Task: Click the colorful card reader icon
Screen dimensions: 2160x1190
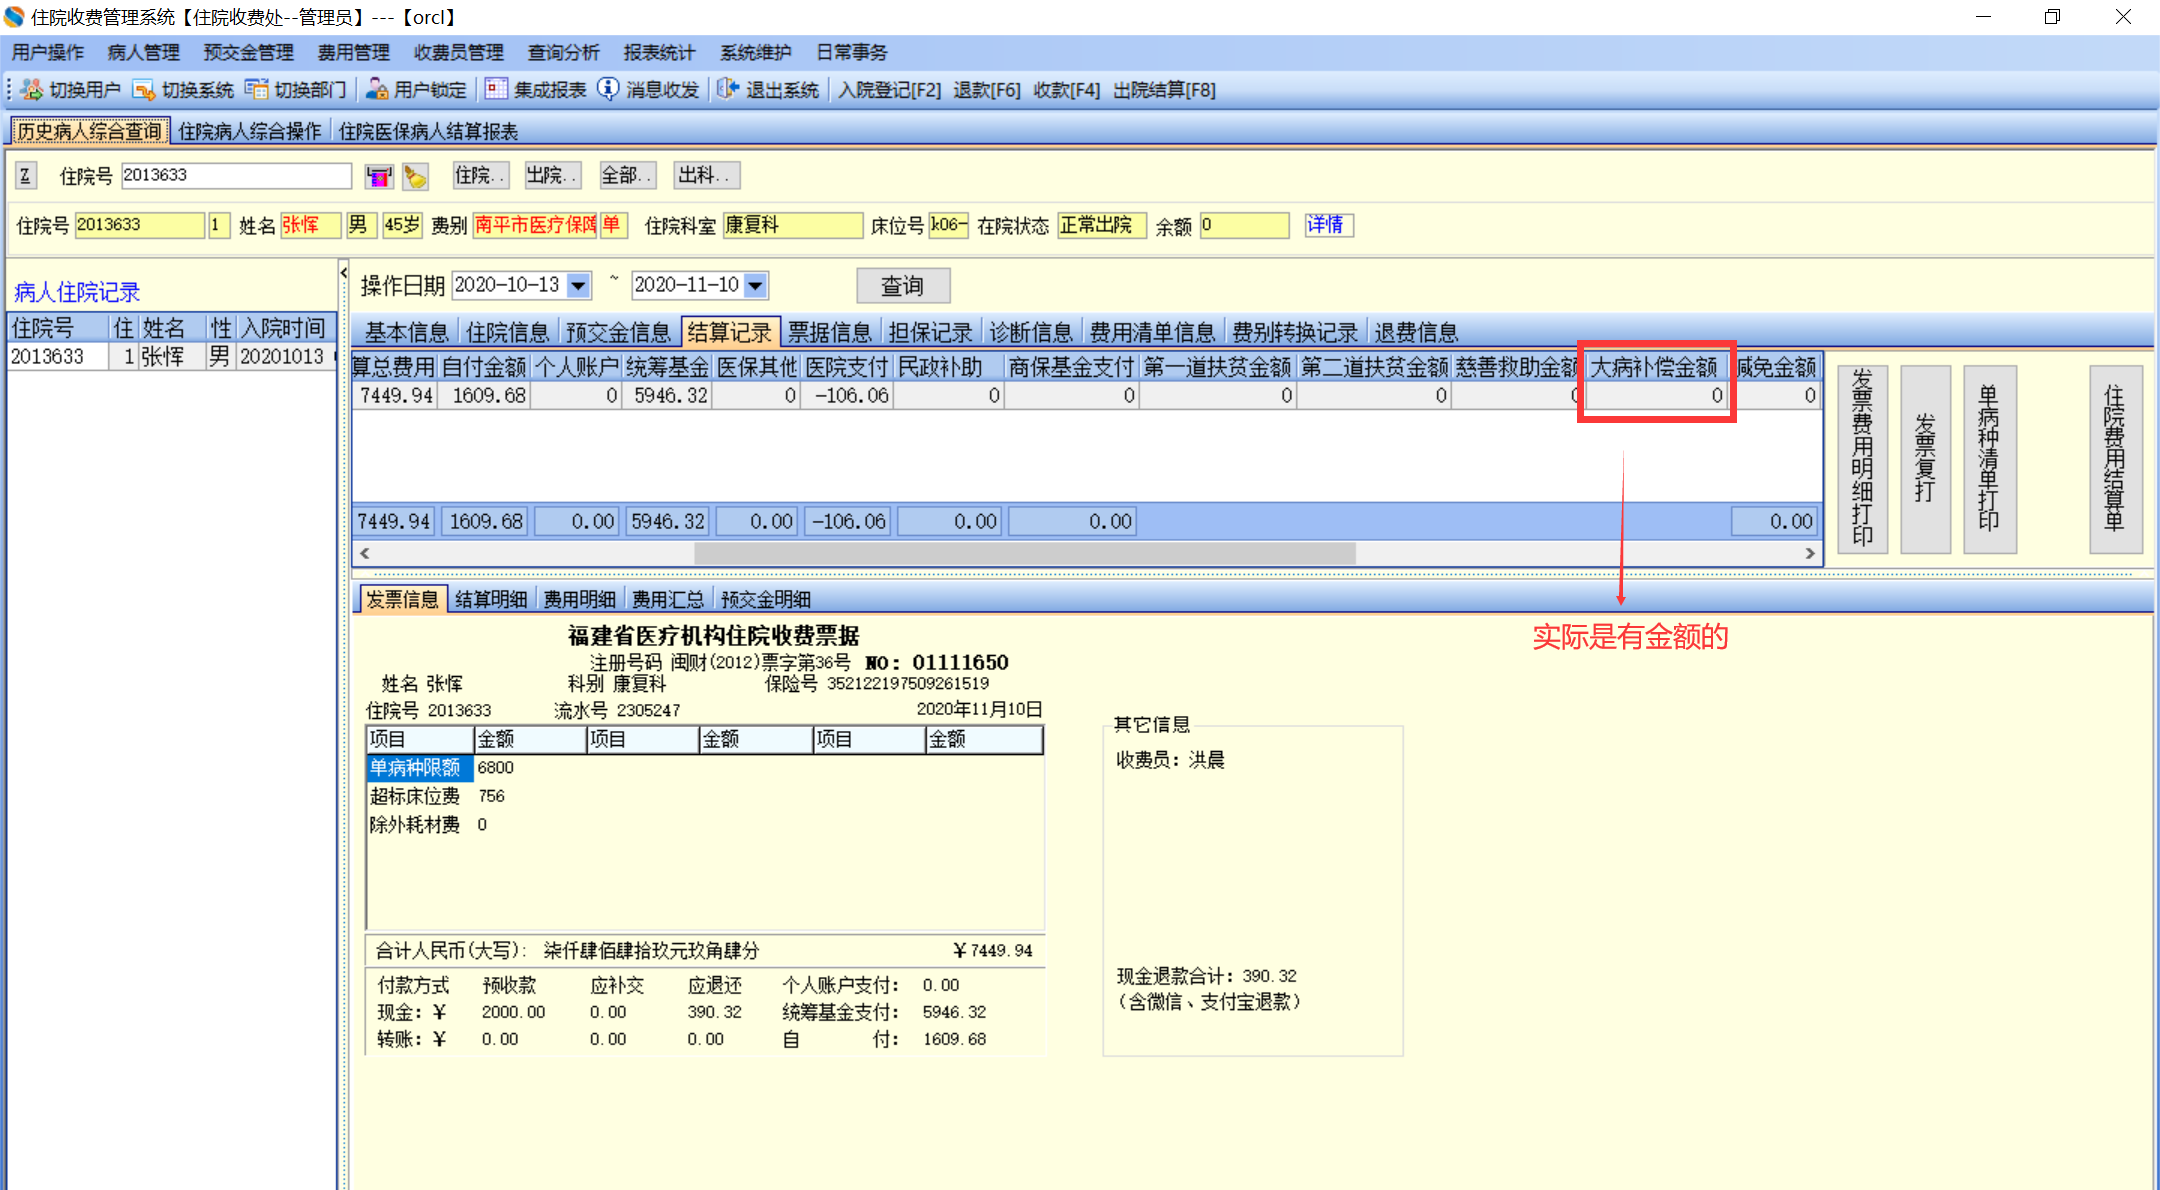Action: pyautogui.click(x=379, y=177)
